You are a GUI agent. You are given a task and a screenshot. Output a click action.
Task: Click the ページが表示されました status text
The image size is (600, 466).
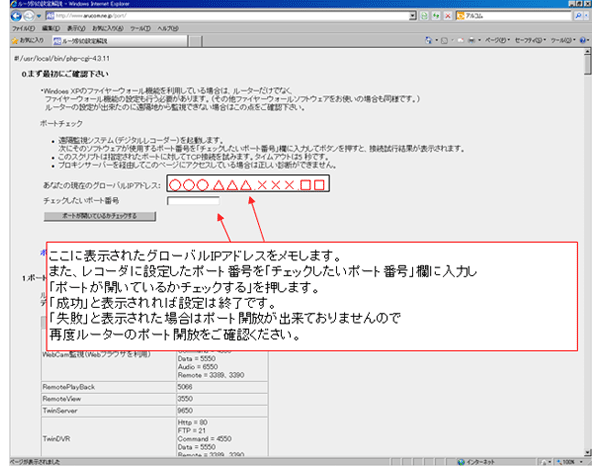(x=35, y=462)
